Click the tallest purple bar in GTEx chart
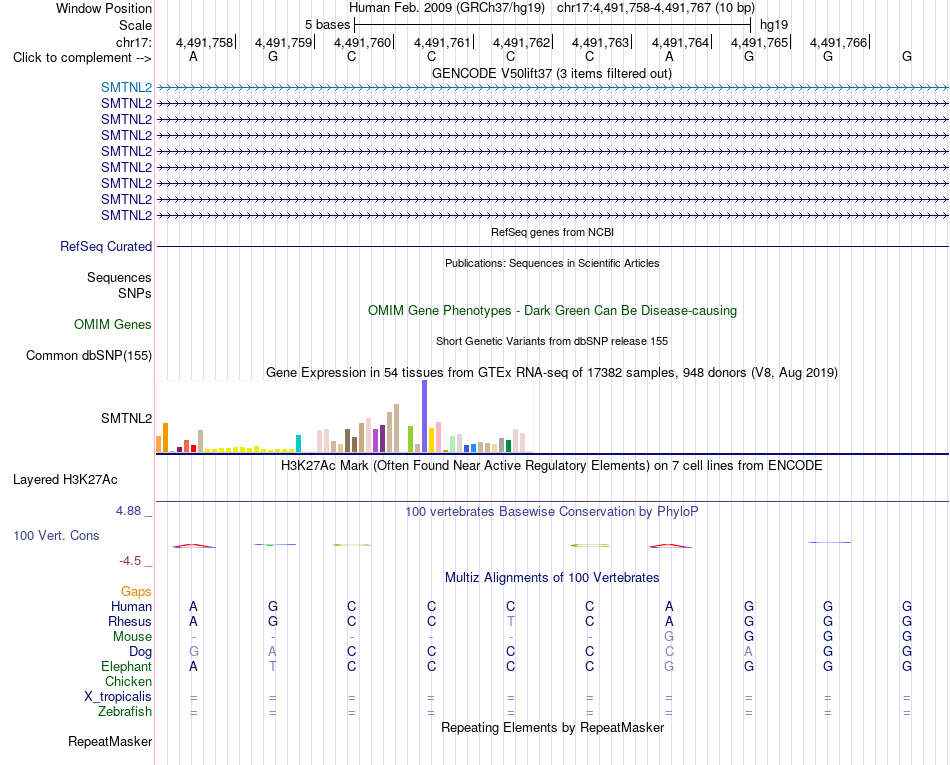This screenshot has width=950, height=765. coord(424,416)
